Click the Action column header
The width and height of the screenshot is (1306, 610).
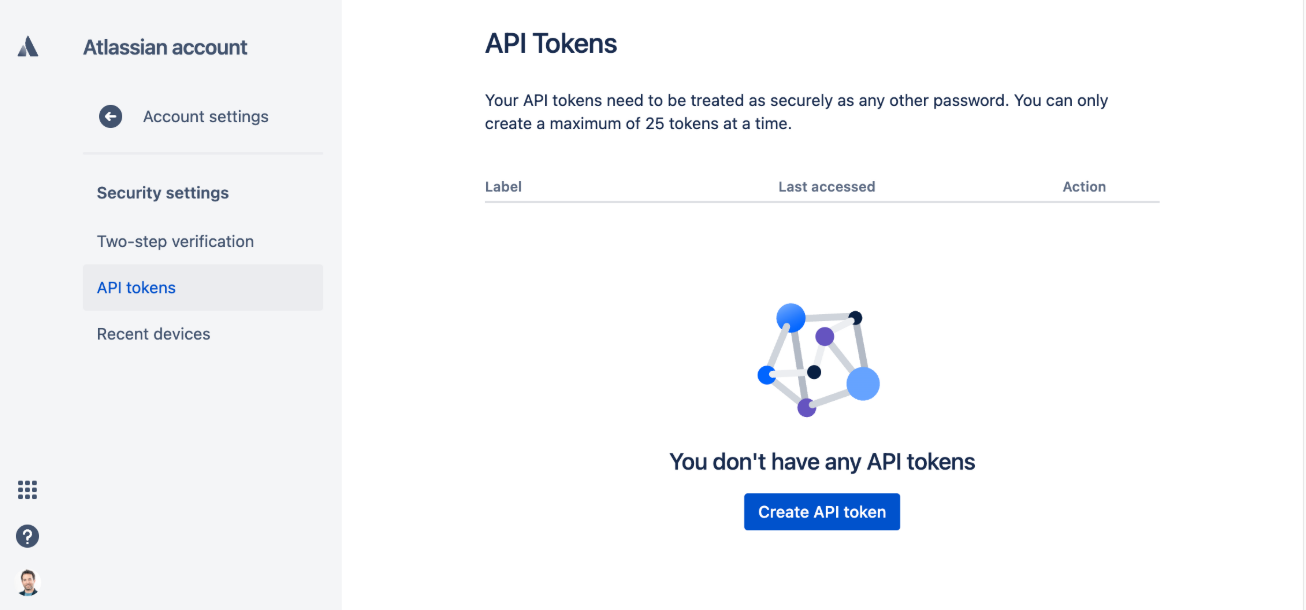coord(1084,186)
